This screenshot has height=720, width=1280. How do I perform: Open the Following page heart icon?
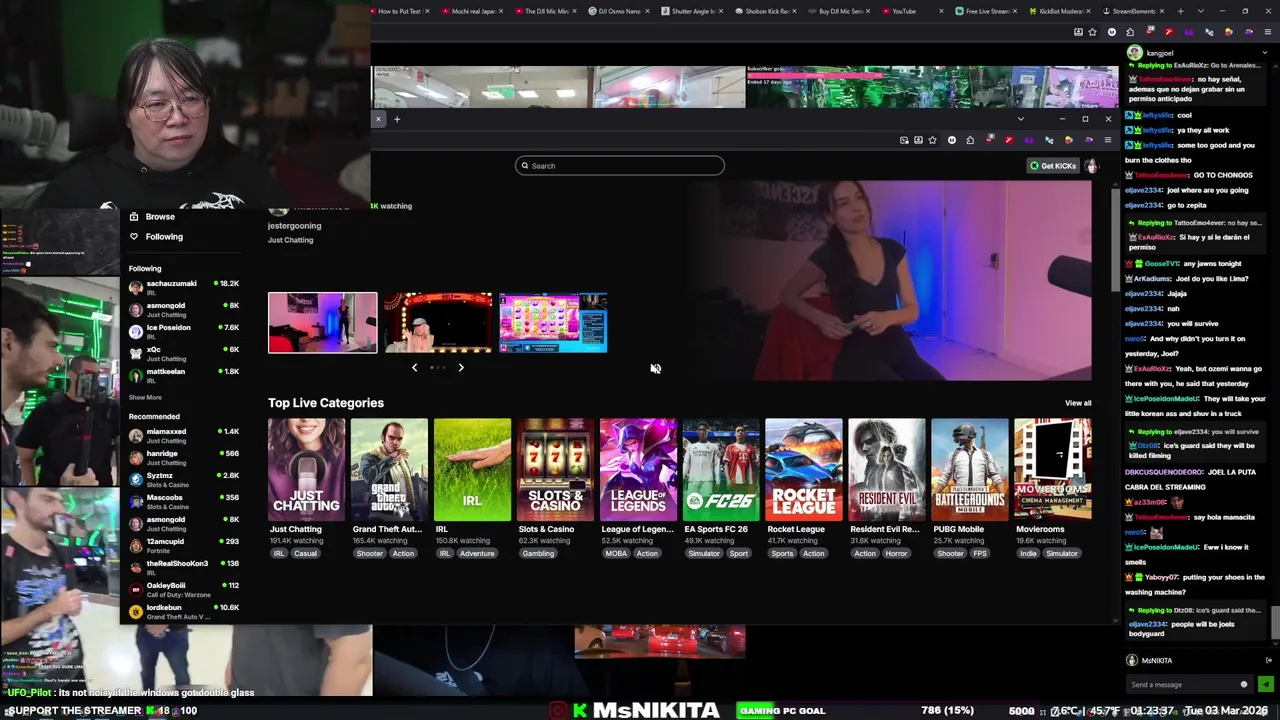[x=134, y=236]
